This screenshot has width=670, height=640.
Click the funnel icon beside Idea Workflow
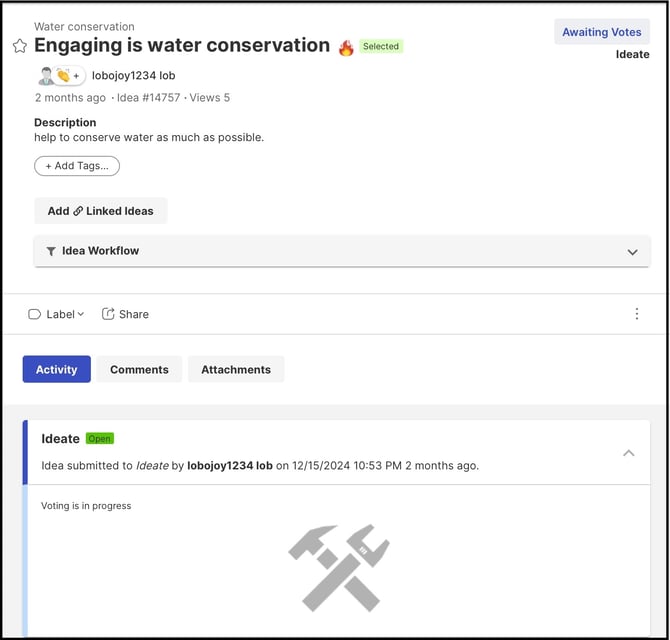(x=51, y=252)
